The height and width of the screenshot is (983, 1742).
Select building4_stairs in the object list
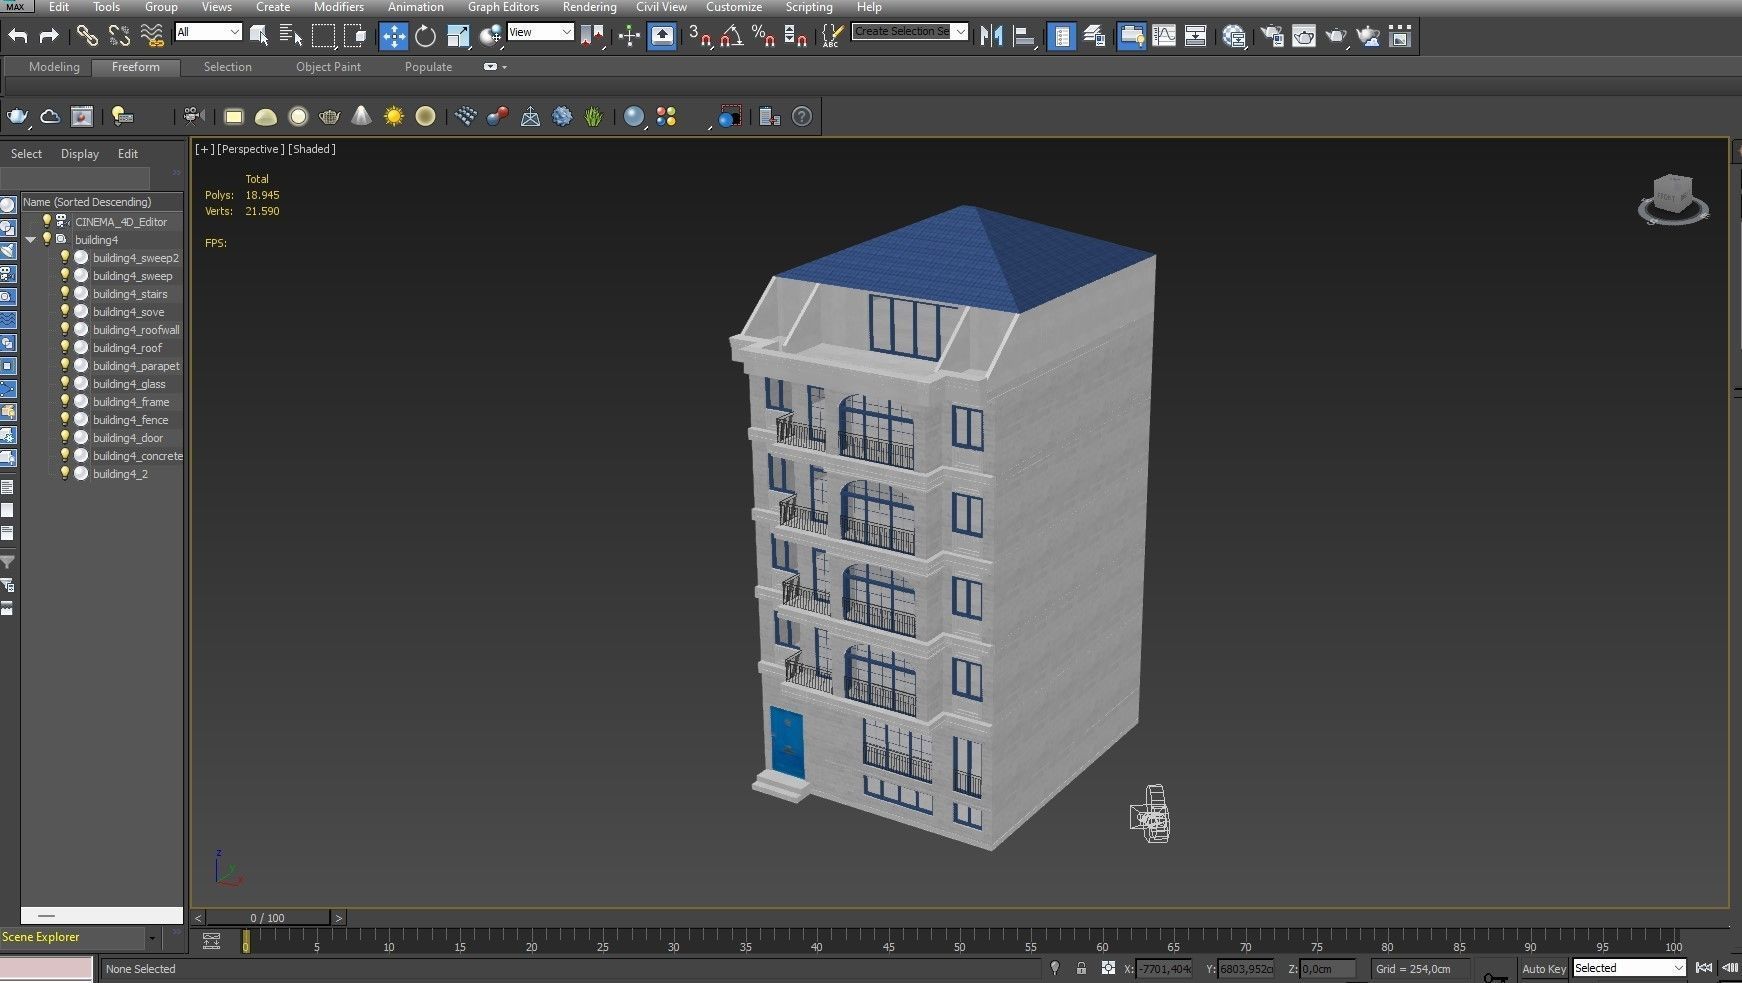click(x=130, y=294)
